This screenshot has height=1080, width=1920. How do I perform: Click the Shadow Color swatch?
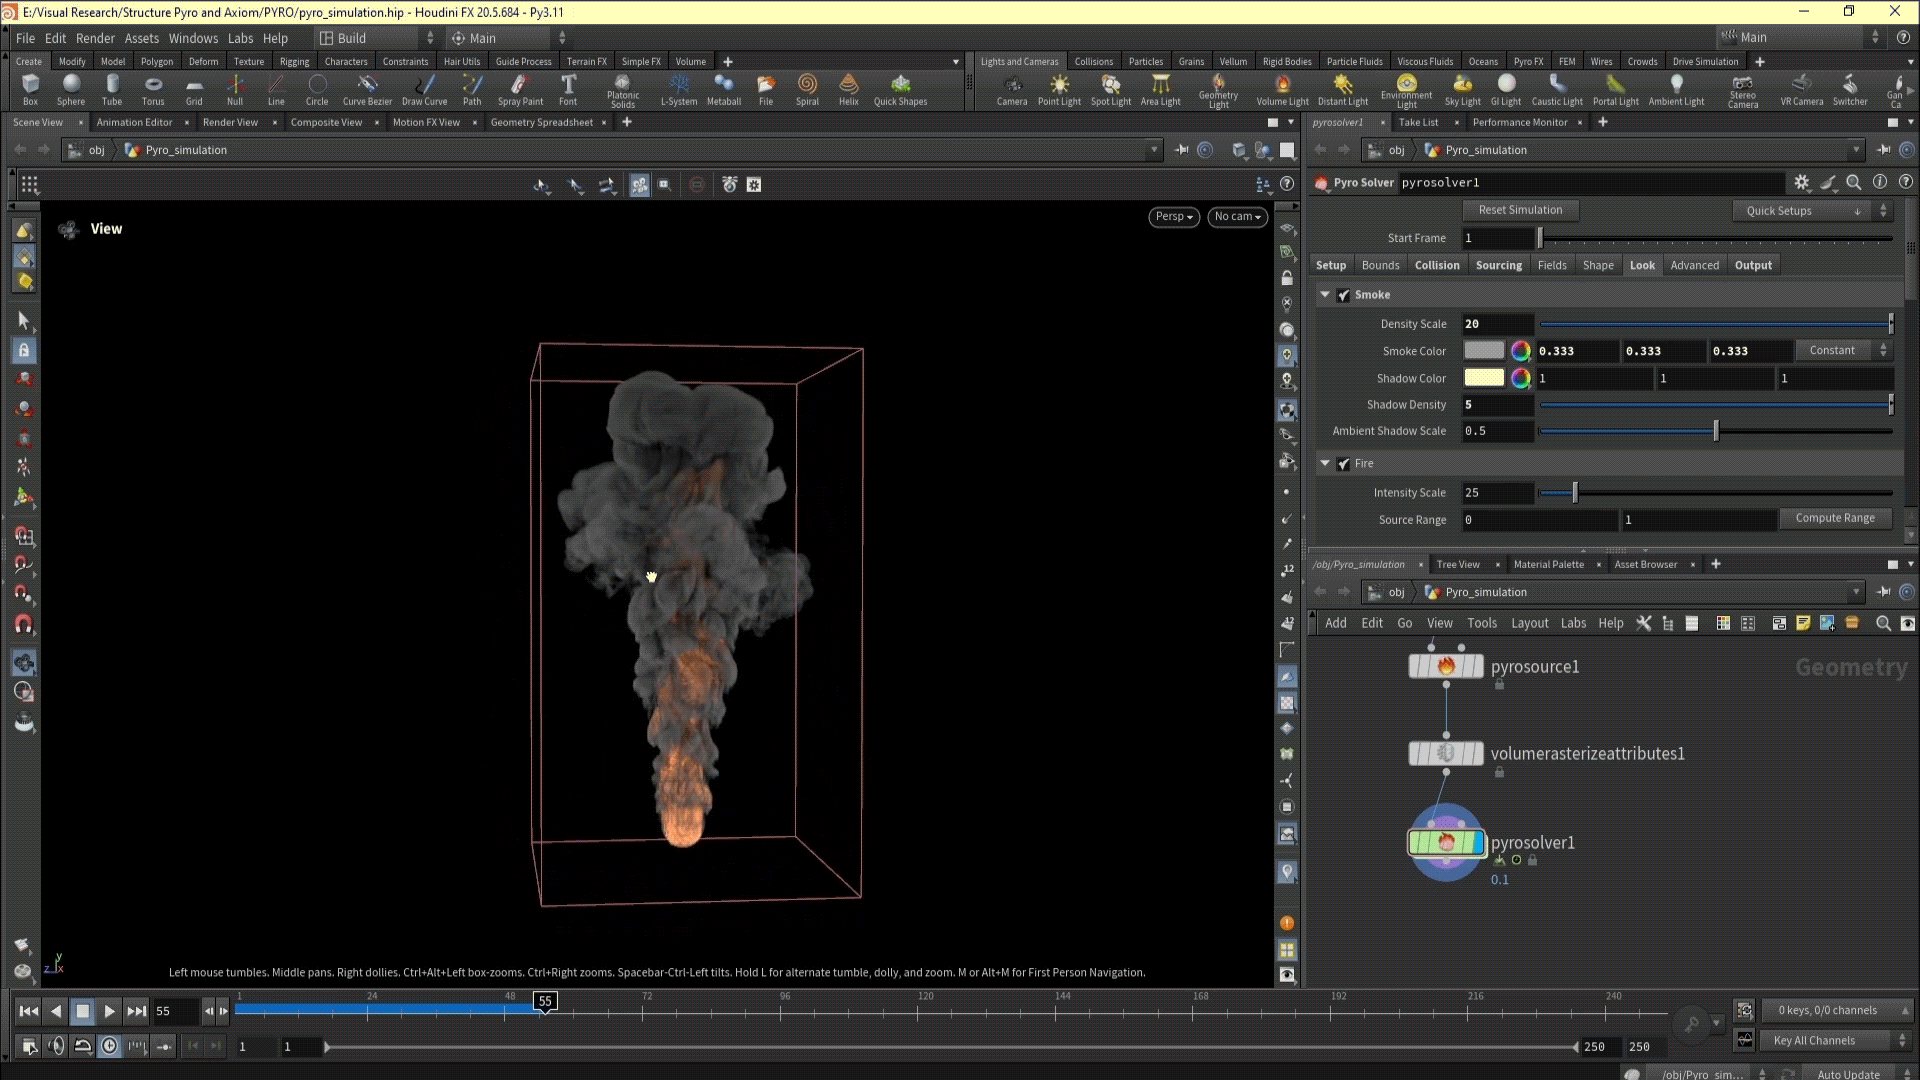tap(1483, 378)
